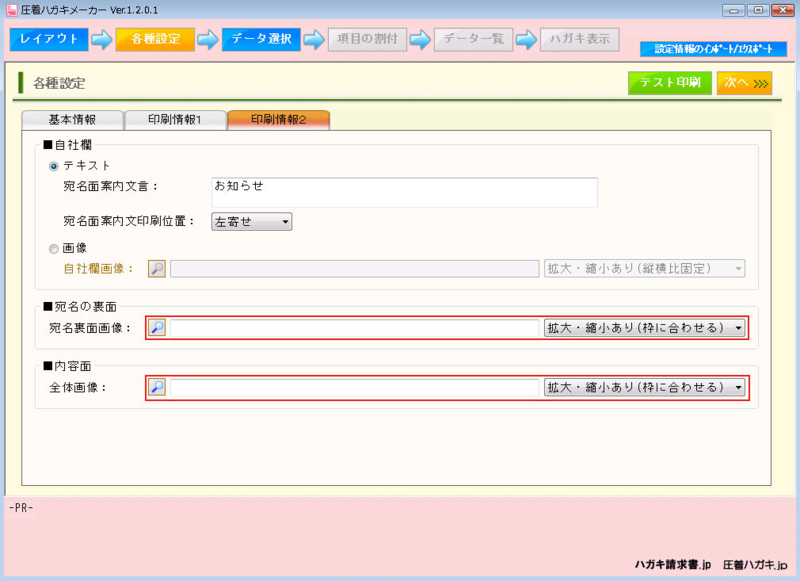
Task: Switch to the 基本情報 tab
Action: click(x=72, y=120)
